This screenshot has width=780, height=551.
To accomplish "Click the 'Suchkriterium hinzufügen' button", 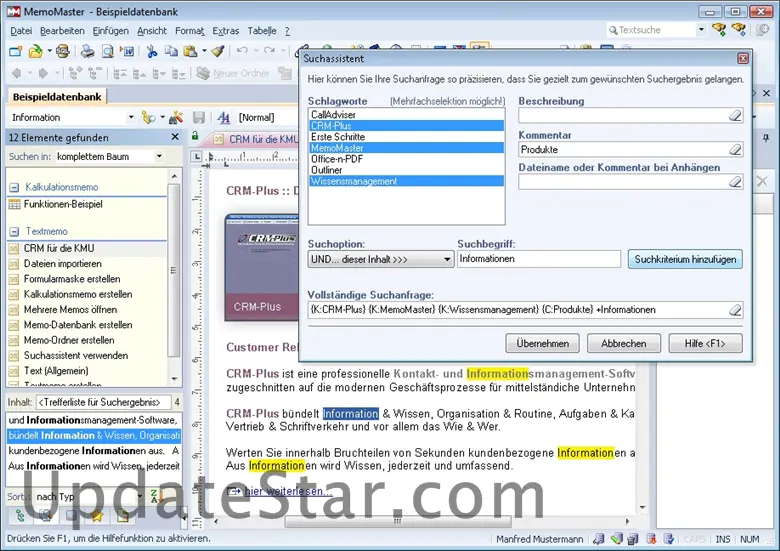I will [685, 259].
